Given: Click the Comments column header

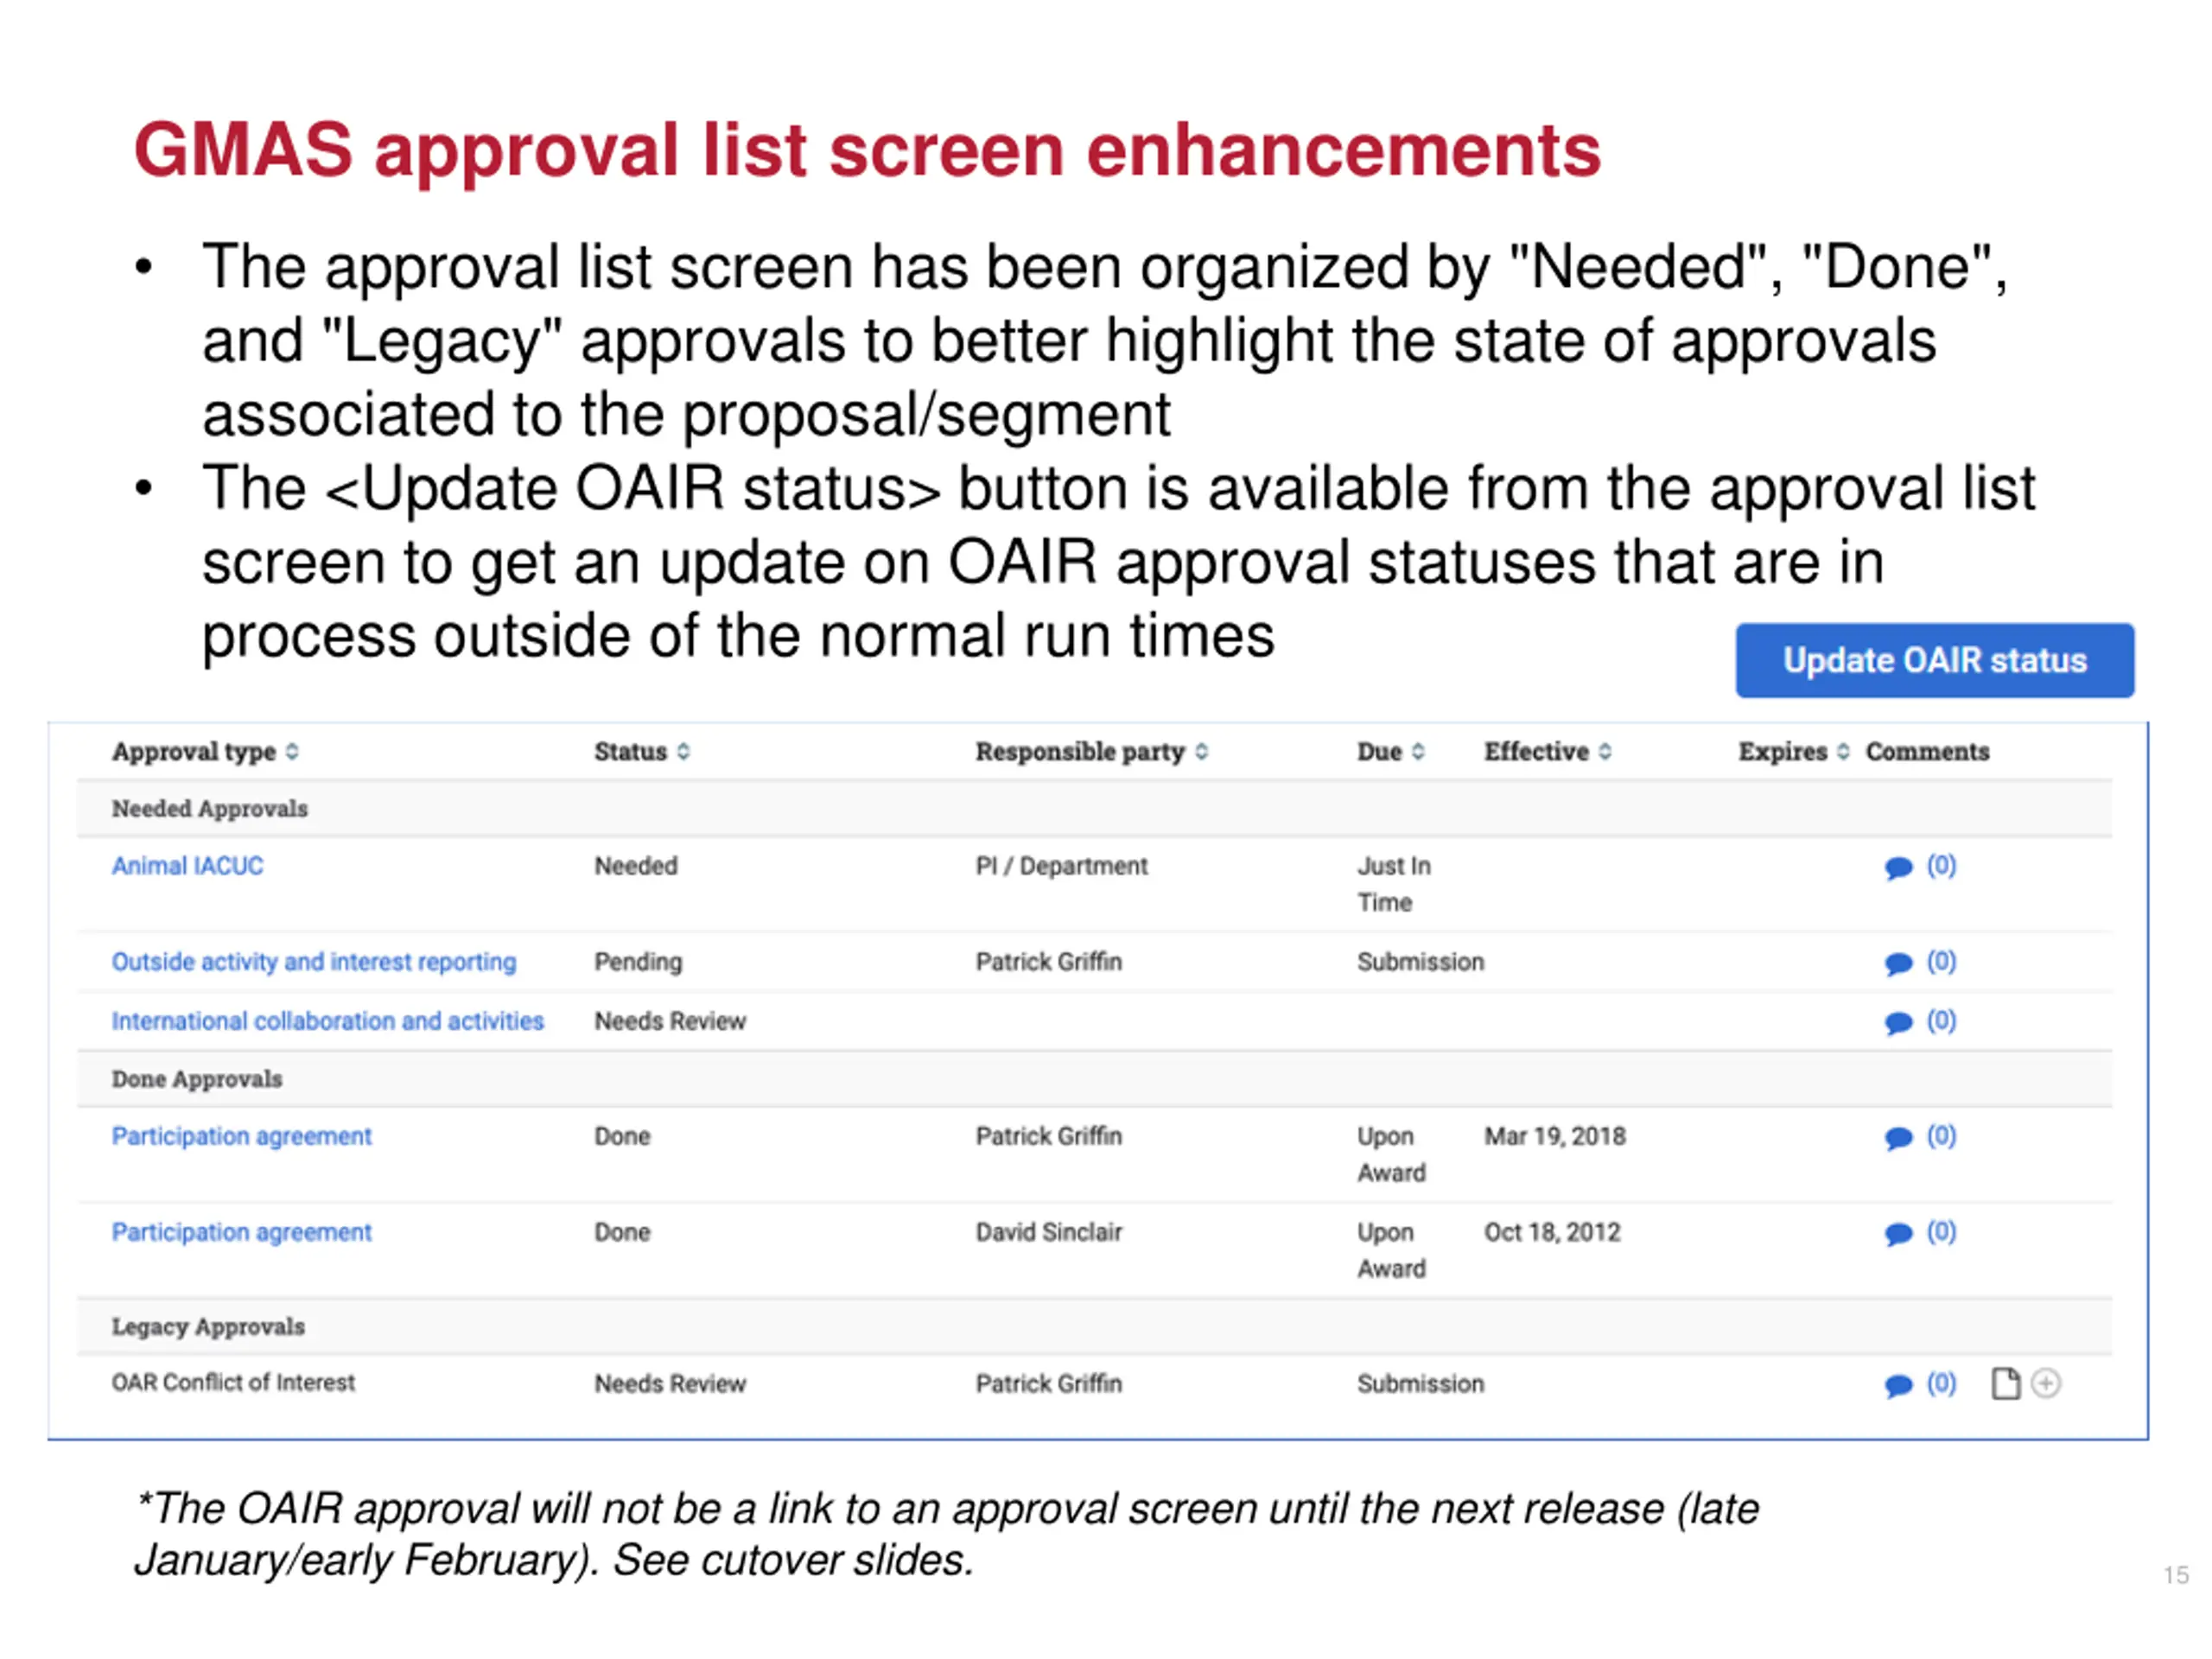Looking at the screenshot, I should [1927, 751].
